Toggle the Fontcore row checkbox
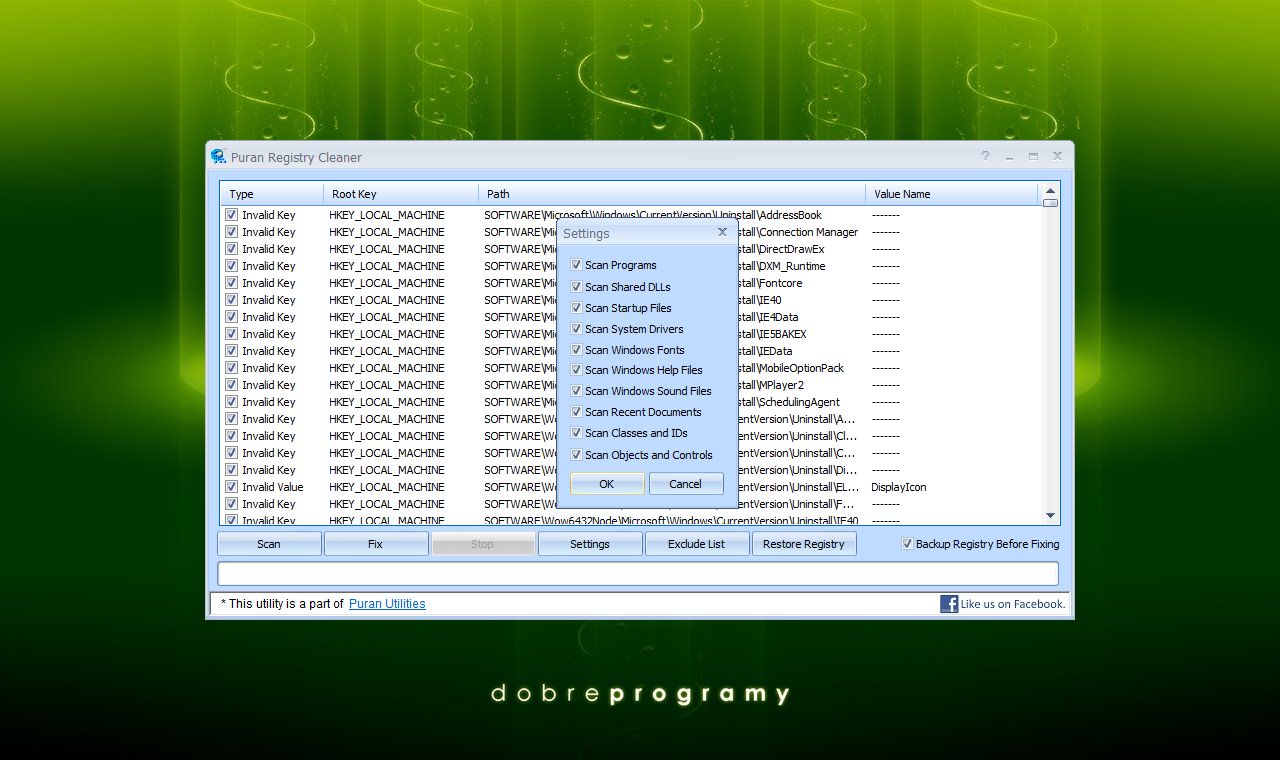 pos(231,283)
